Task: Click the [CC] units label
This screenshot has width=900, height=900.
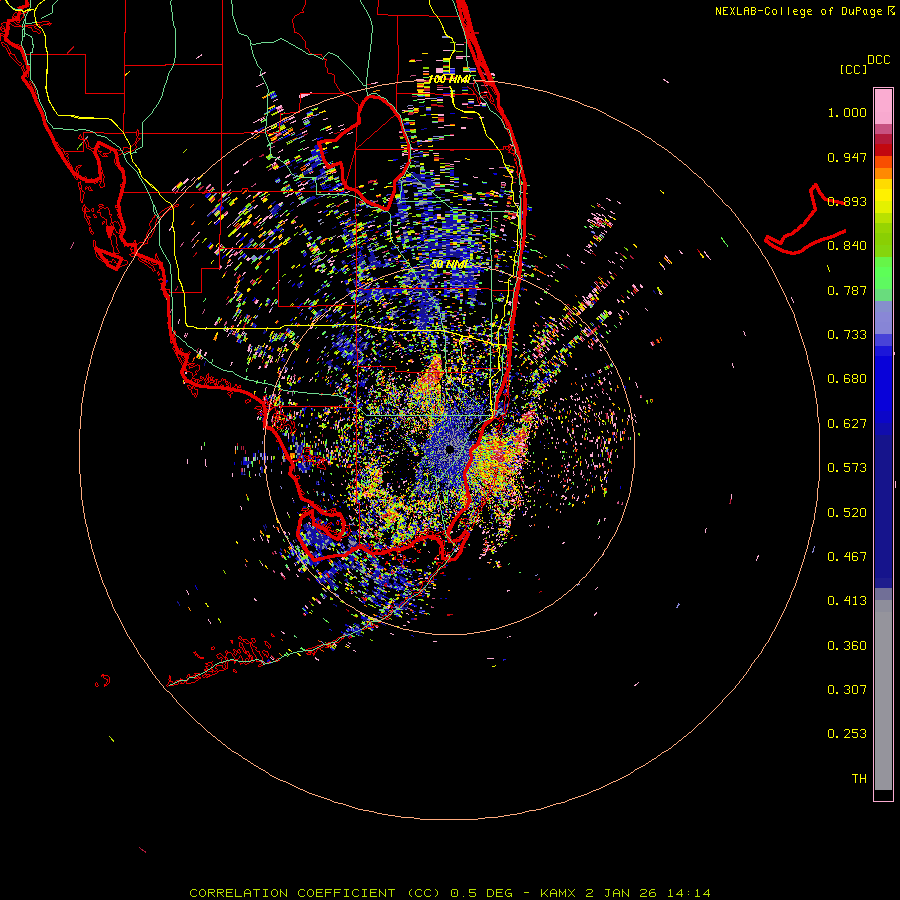Action: point(853,69)
